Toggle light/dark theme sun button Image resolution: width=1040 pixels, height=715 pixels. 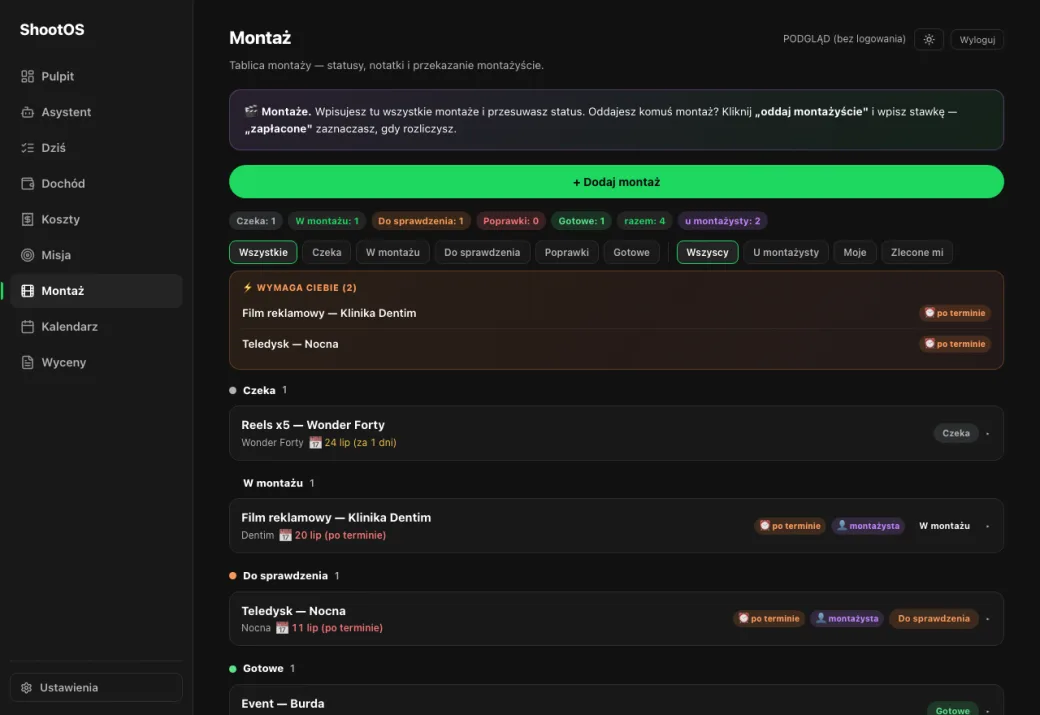(929, 39)
